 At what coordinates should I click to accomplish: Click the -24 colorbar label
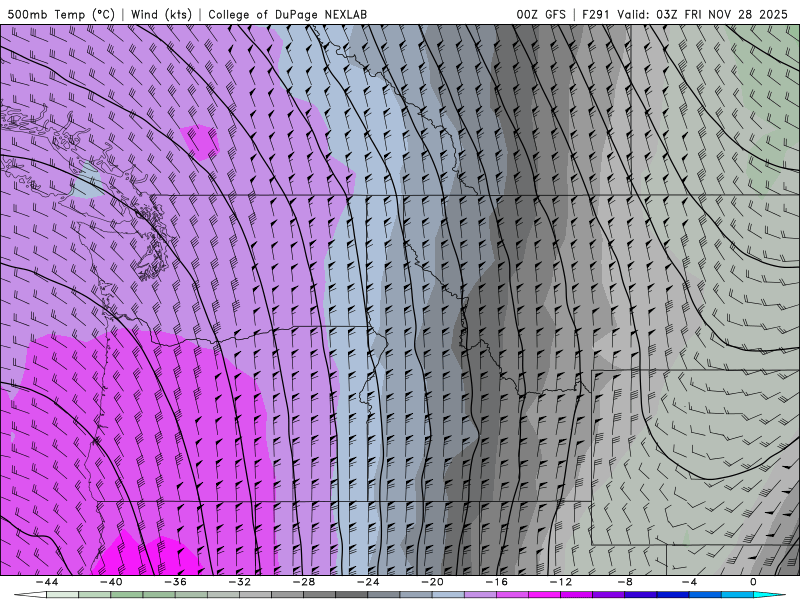tap(368, 582)
